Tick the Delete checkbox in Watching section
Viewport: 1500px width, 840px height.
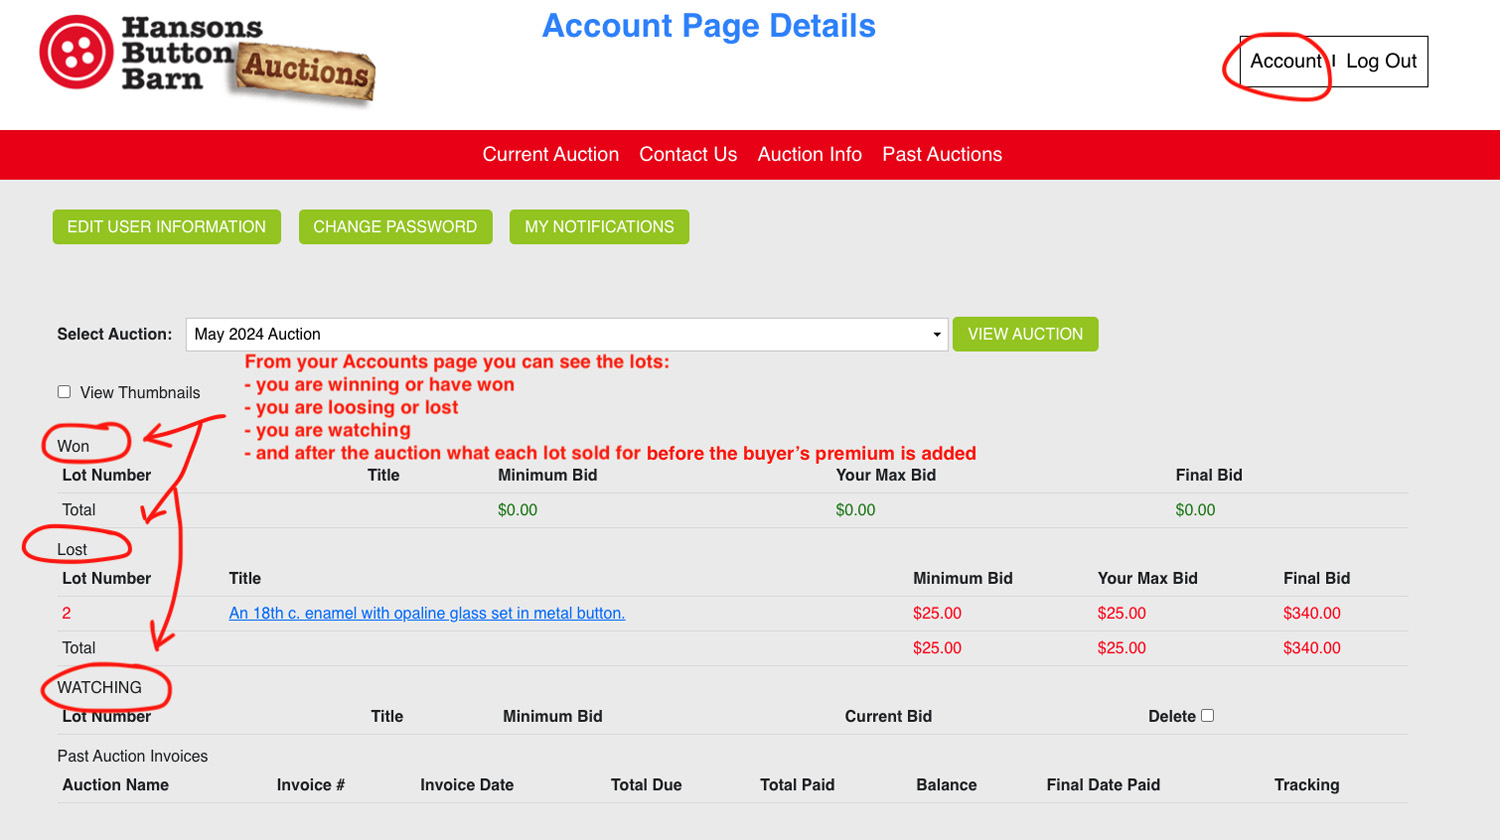[x=1207, y=715]
